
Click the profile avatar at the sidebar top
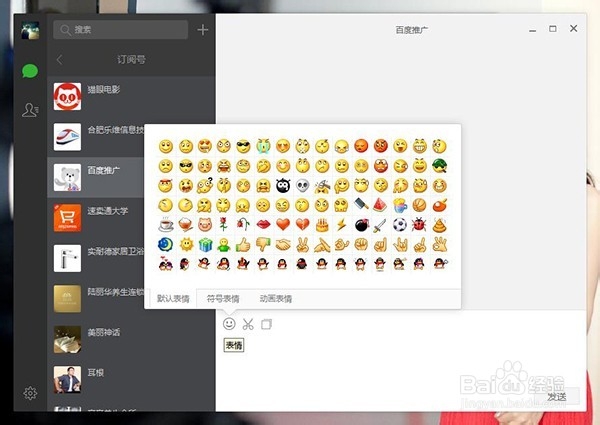30,31
